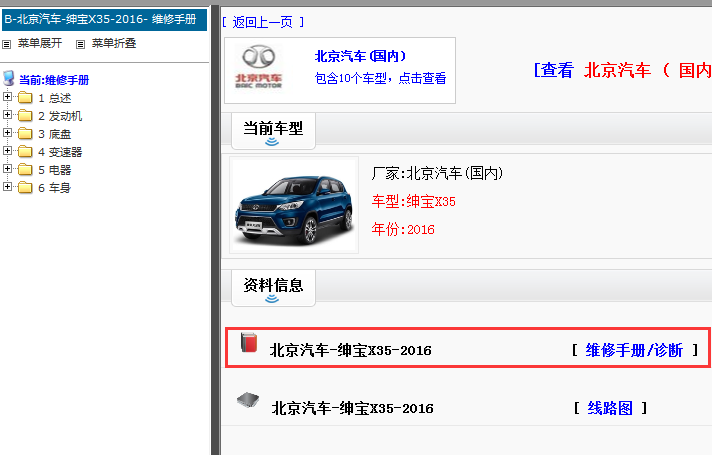Click the blue 绅宝X35 car thumbnail
This screenshot has height=455, width=712.
pos(294,205)
